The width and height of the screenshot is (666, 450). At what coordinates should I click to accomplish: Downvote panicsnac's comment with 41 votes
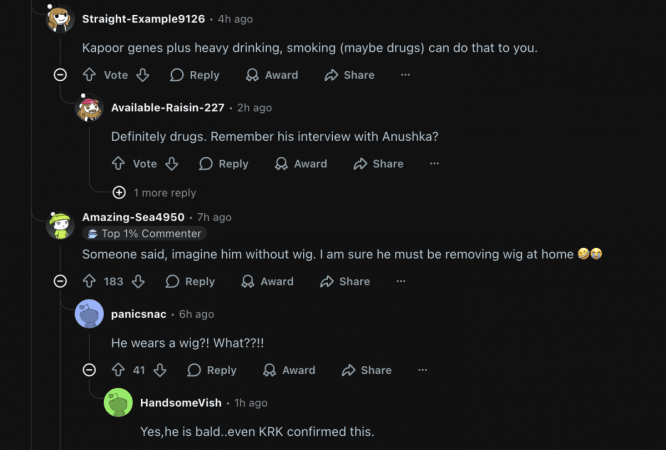coord(160,370)
